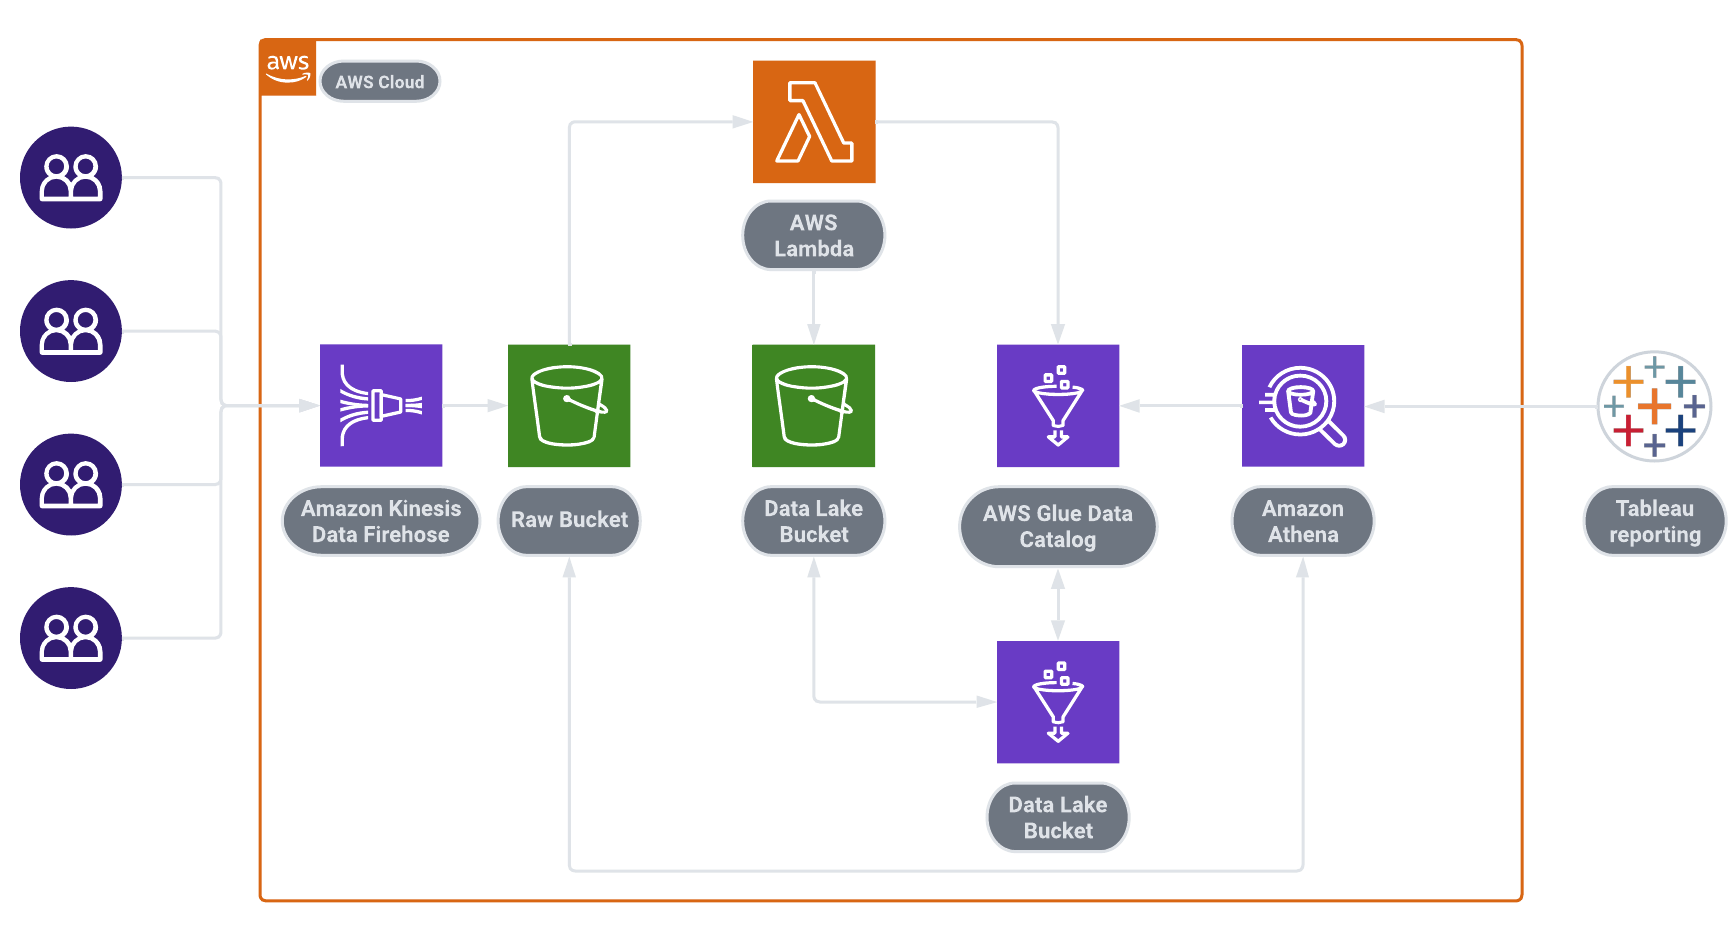Select the AWS Cloud label

tap(380, 82)
